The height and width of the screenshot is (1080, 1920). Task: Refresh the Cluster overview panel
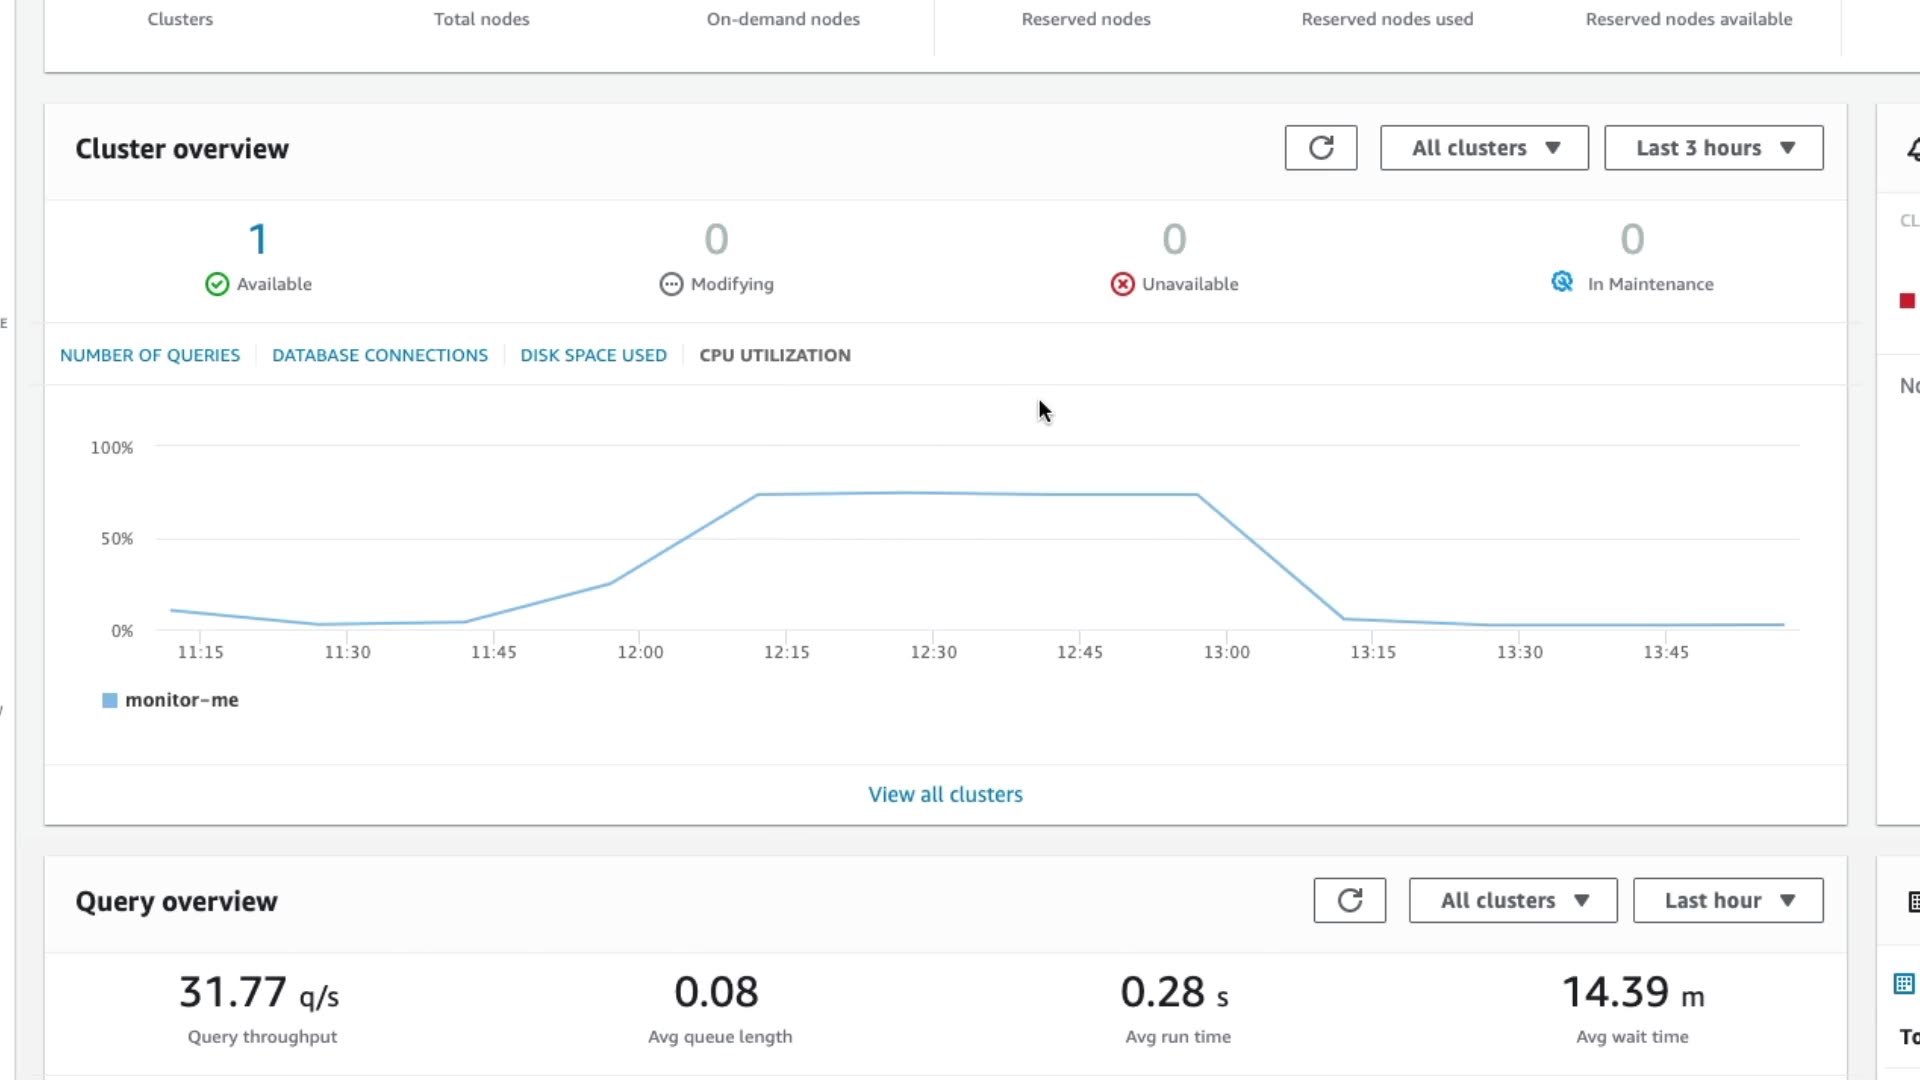coord(1320,148)
